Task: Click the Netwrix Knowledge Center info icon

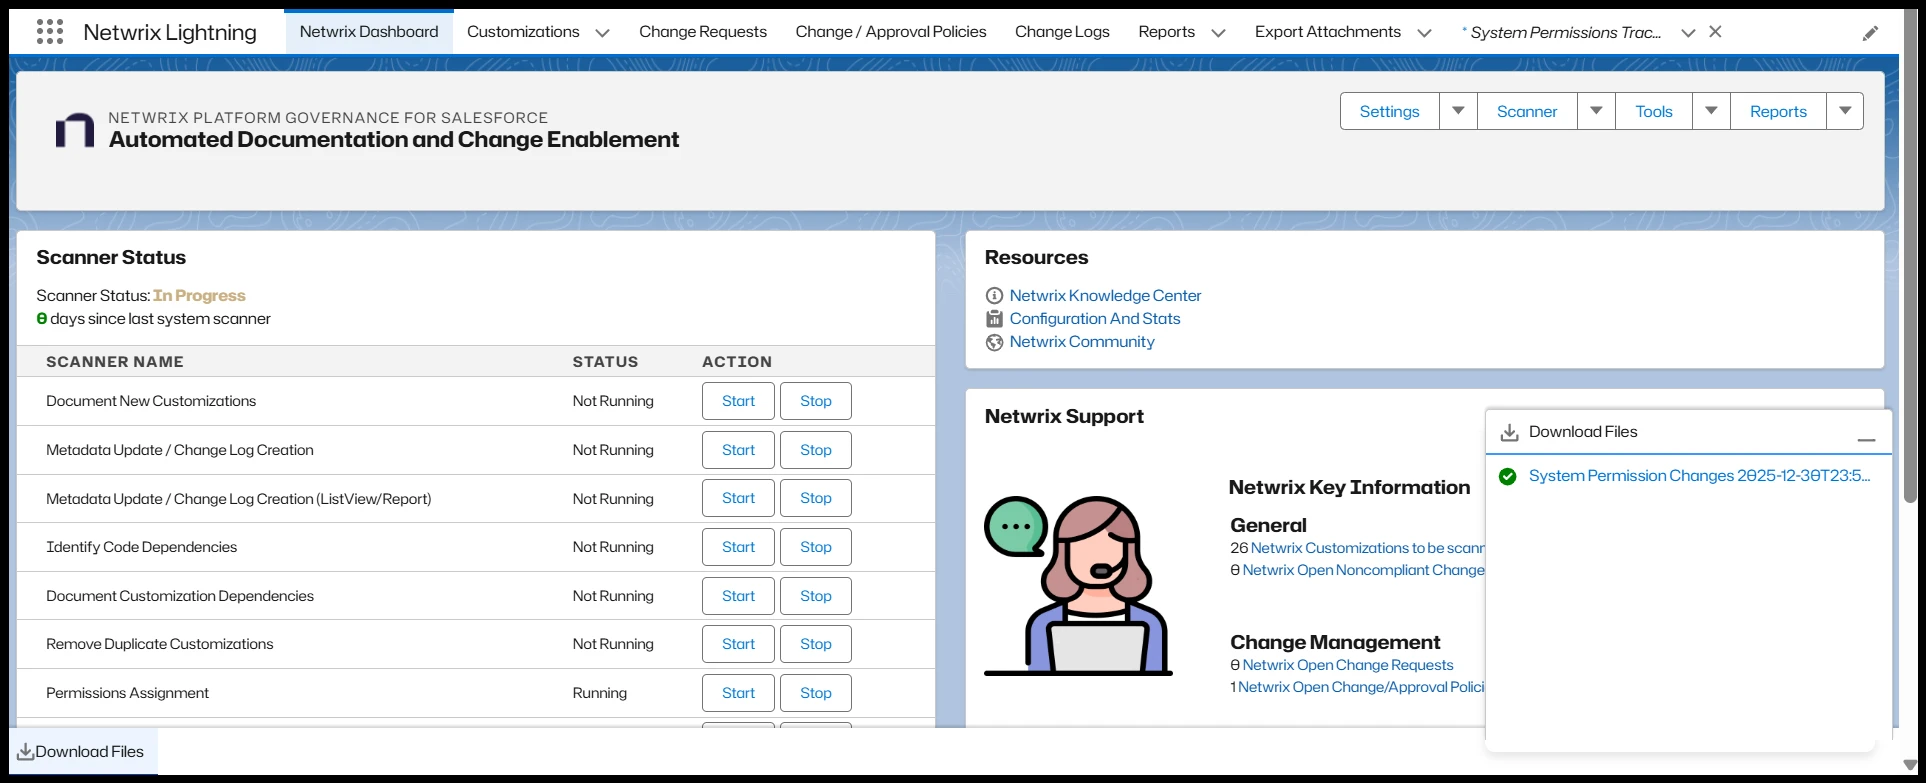Action: pos(994,296)
